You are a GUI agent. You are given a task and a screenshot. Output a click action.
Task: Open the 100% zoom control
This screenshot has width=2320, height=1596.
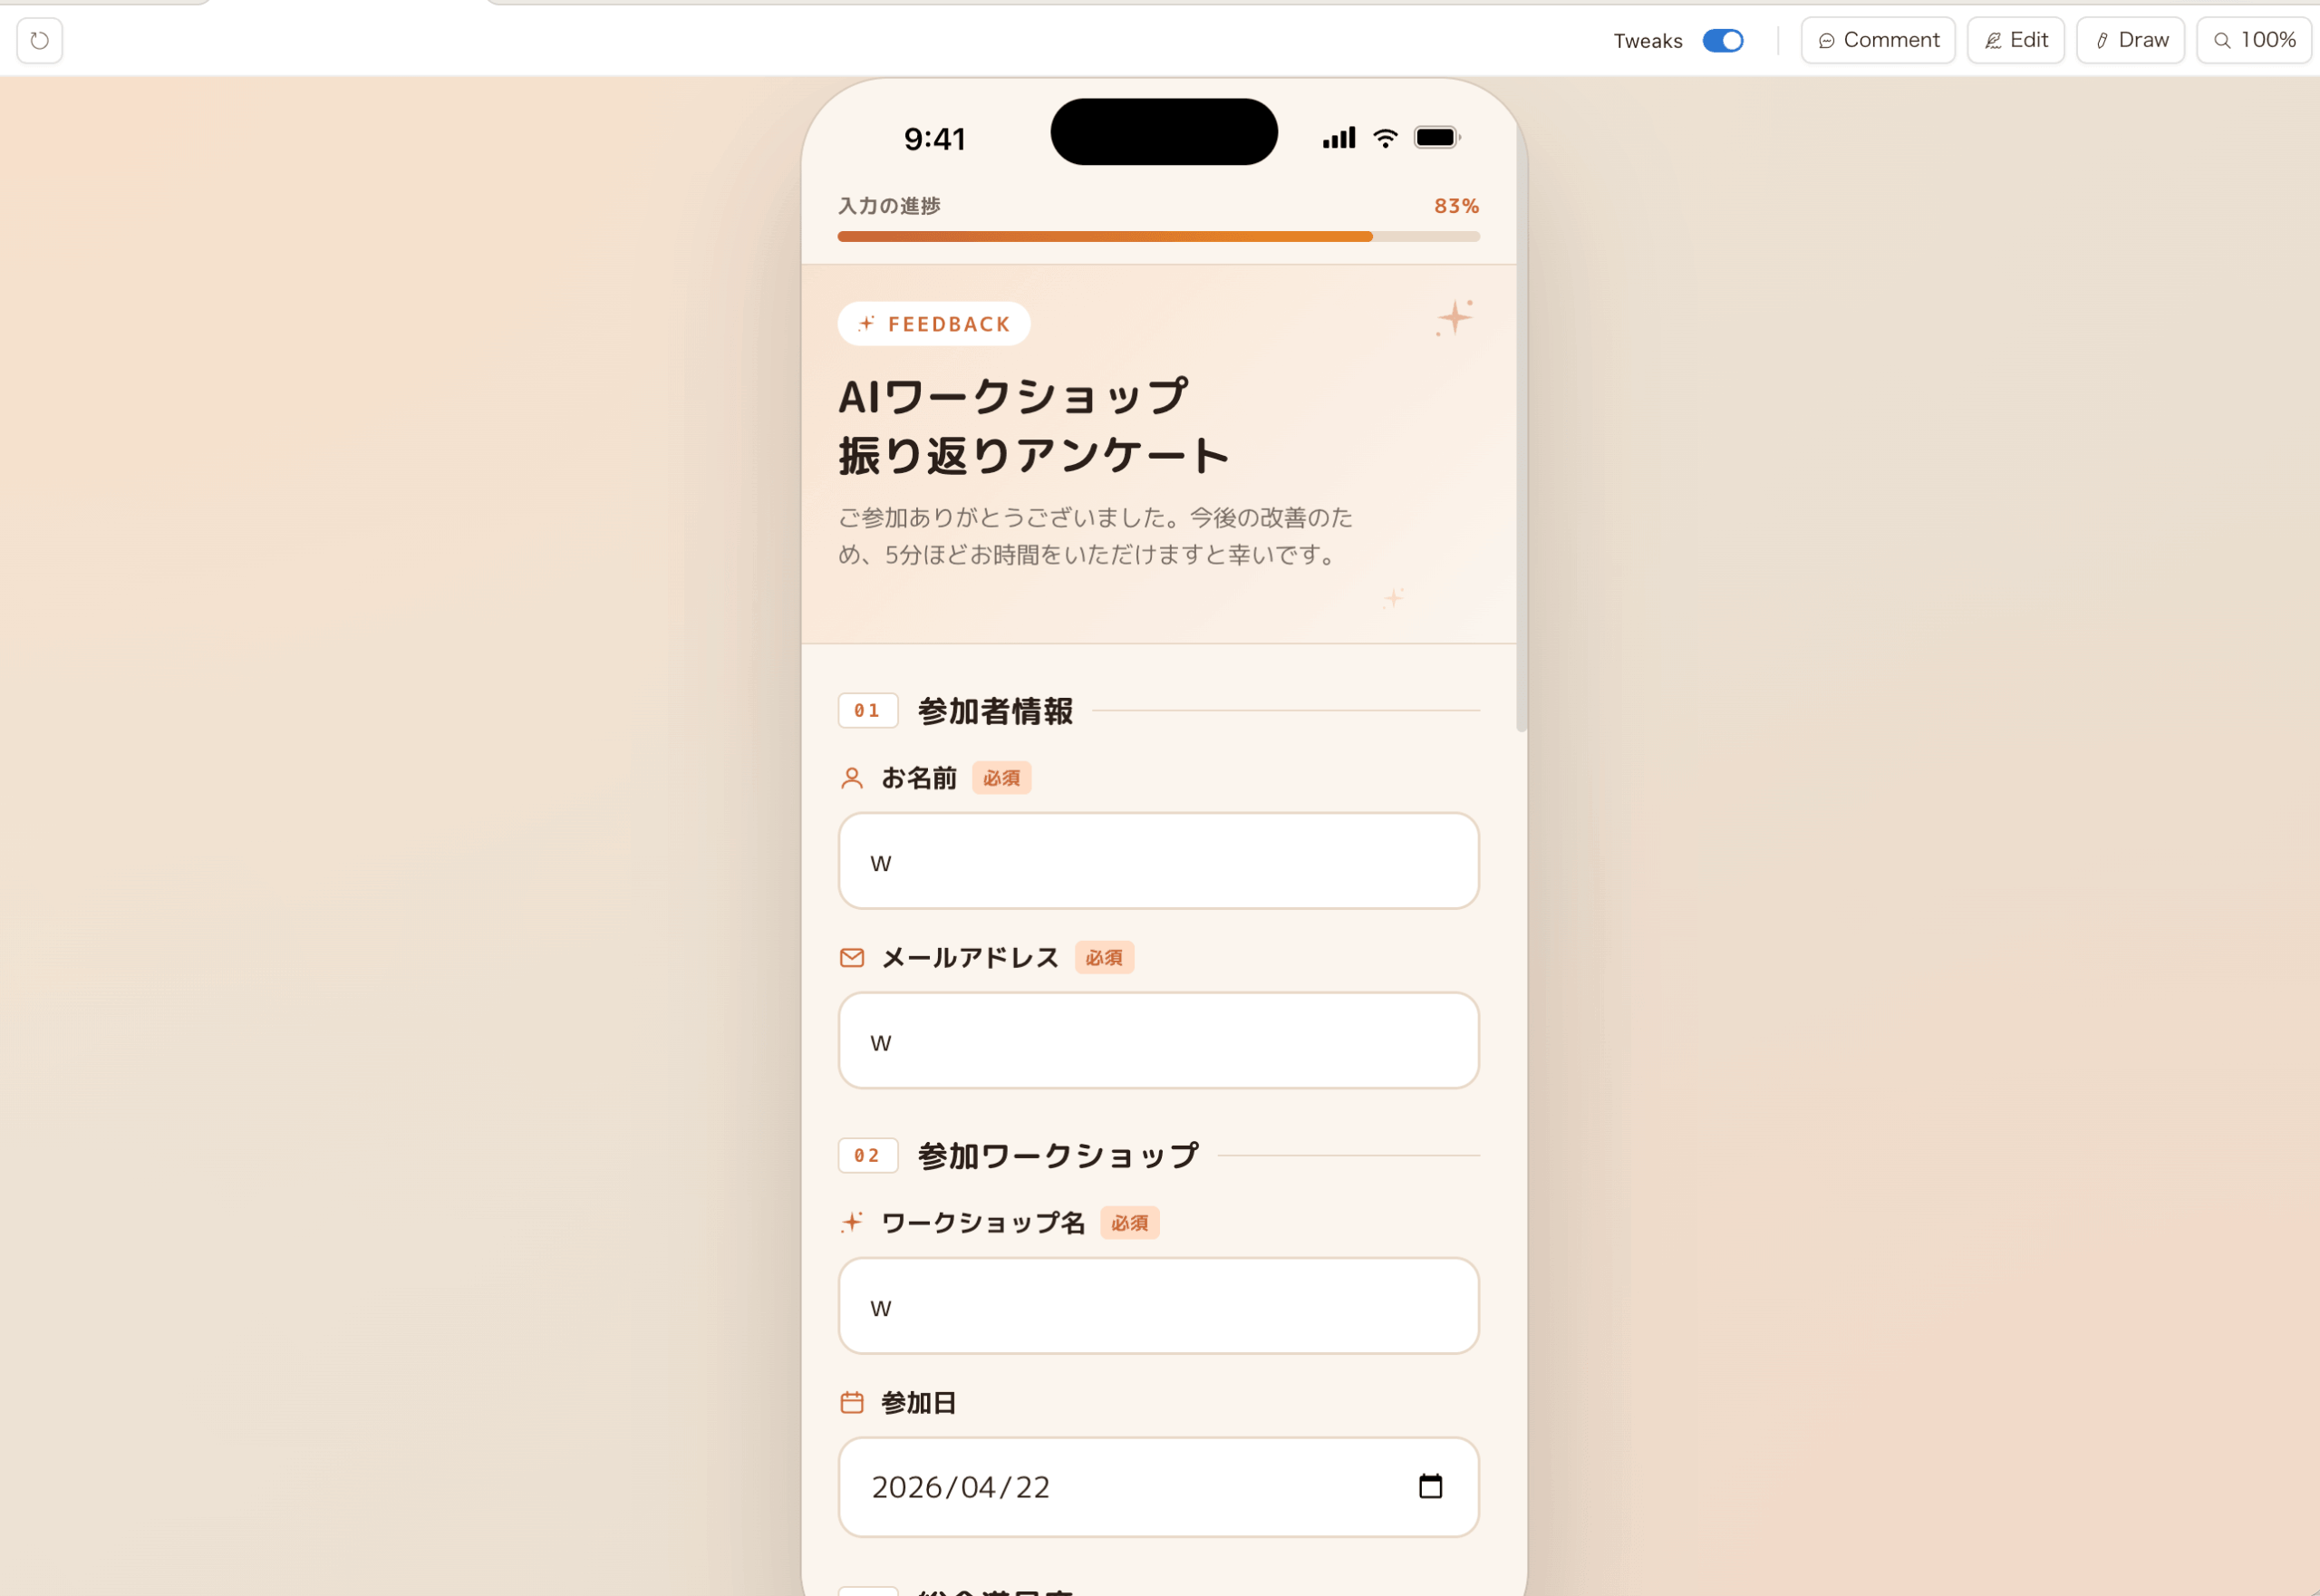[x=2253, y=41]
